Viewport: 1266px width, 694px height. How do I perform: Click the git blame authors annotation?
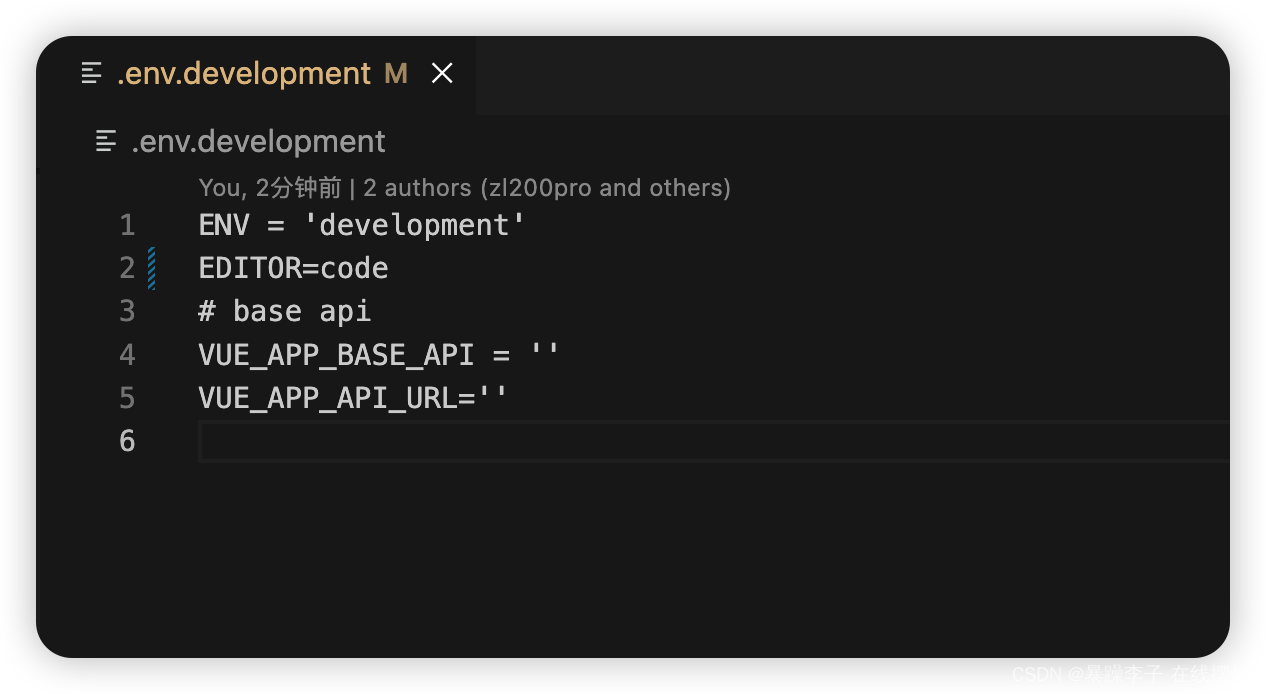pos(464,187)
